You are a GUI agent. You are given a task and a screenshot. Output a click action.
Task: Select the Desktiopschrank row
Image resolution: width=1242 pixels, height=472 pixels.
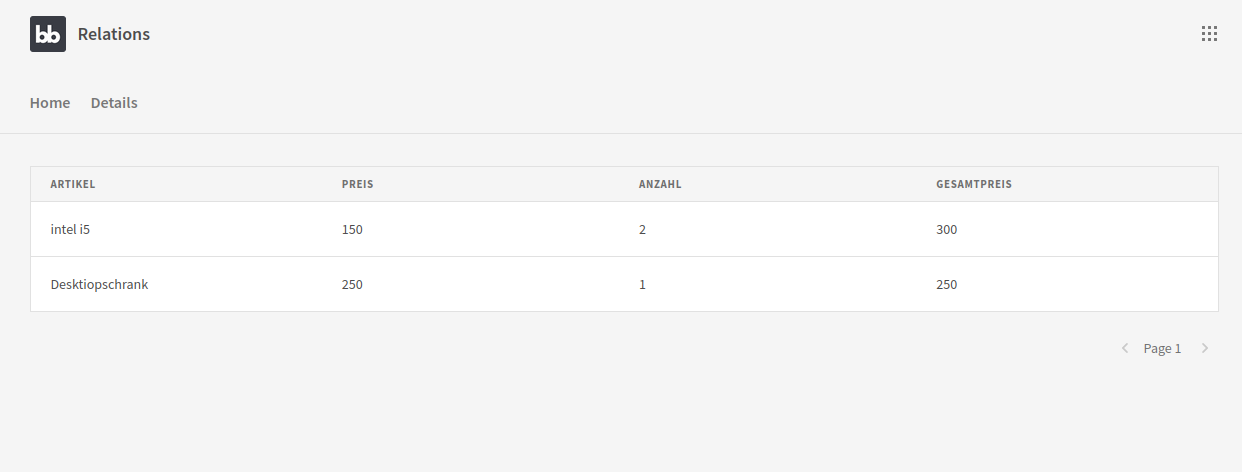coord(99,285)
